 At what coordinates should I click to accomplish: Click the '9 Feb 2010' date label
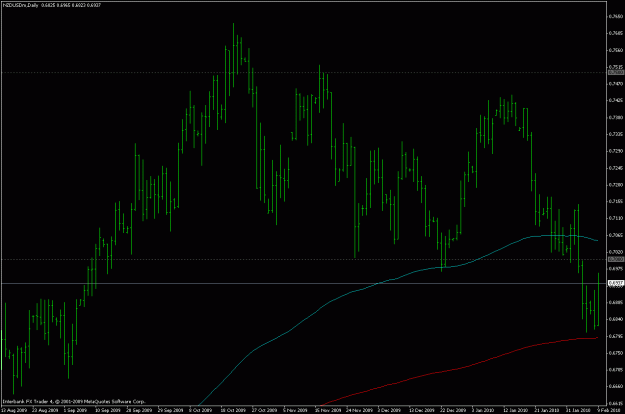[609, 410]
